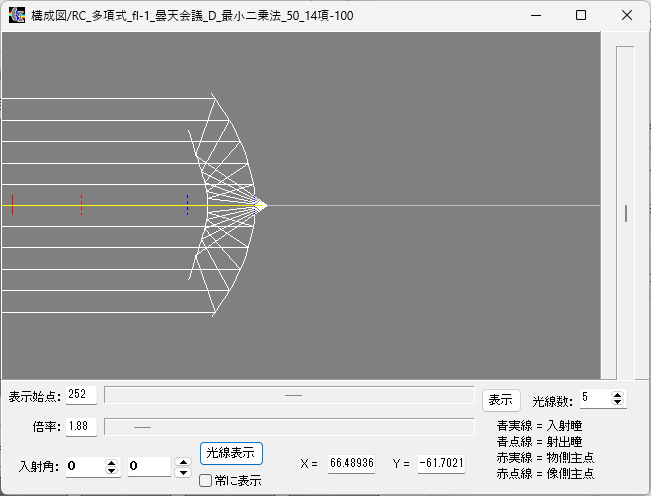Decrease 光線数 with the down arrow
Image resolution: width=651 pixels, height=496 pixels.
pyautogui.click(x=618, y=403)
